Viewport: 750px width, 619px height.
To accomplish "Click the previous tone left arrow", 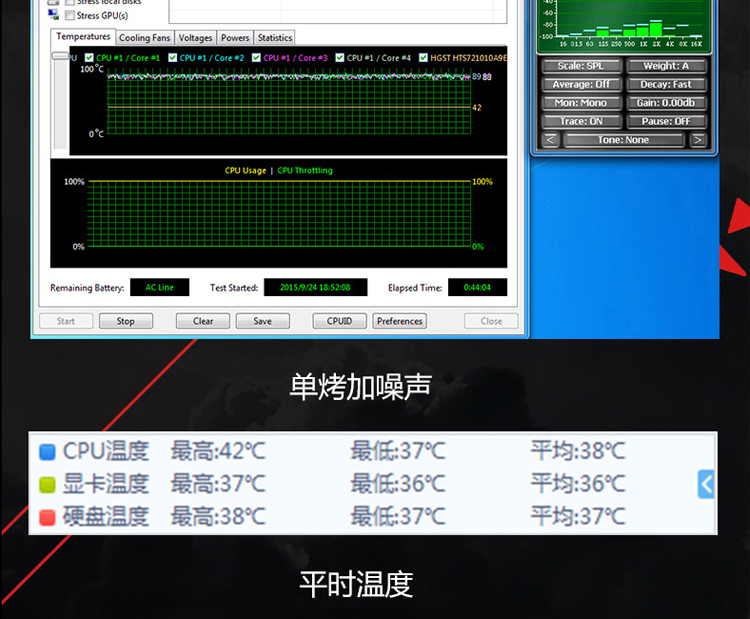I will pos(550,140).
